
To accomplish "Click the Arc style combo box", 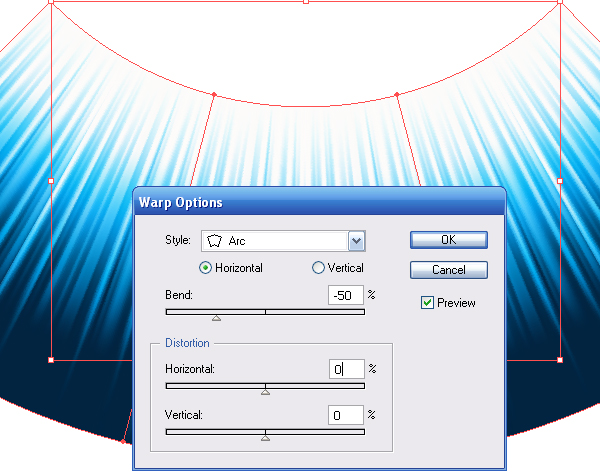I will pyautogui.click(x=283, y=241).
